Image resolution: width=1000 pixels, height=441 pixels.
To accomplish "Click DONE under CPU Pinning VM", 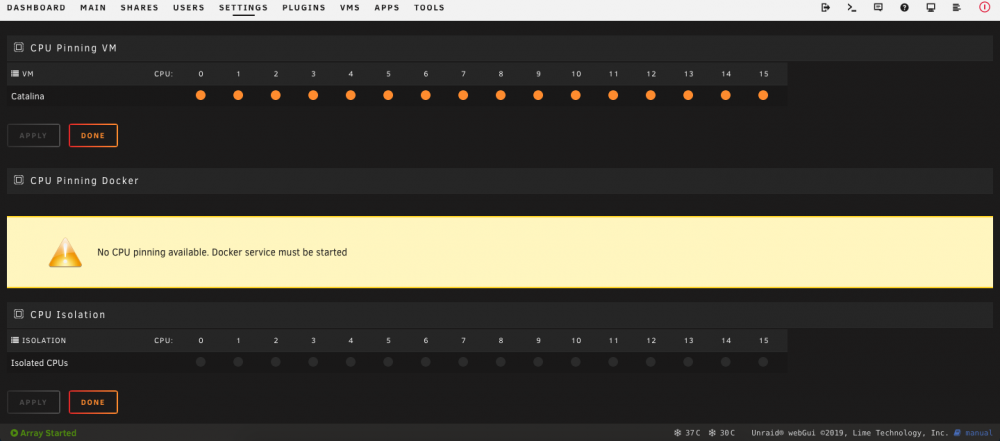I will [93, 135].
